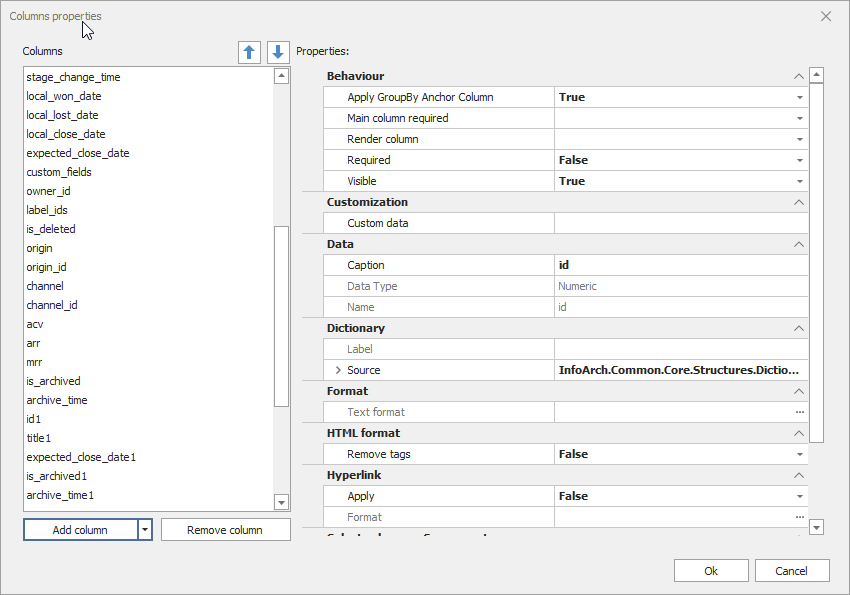
Task: Click the Remove column button
Action: coord(225,530)
